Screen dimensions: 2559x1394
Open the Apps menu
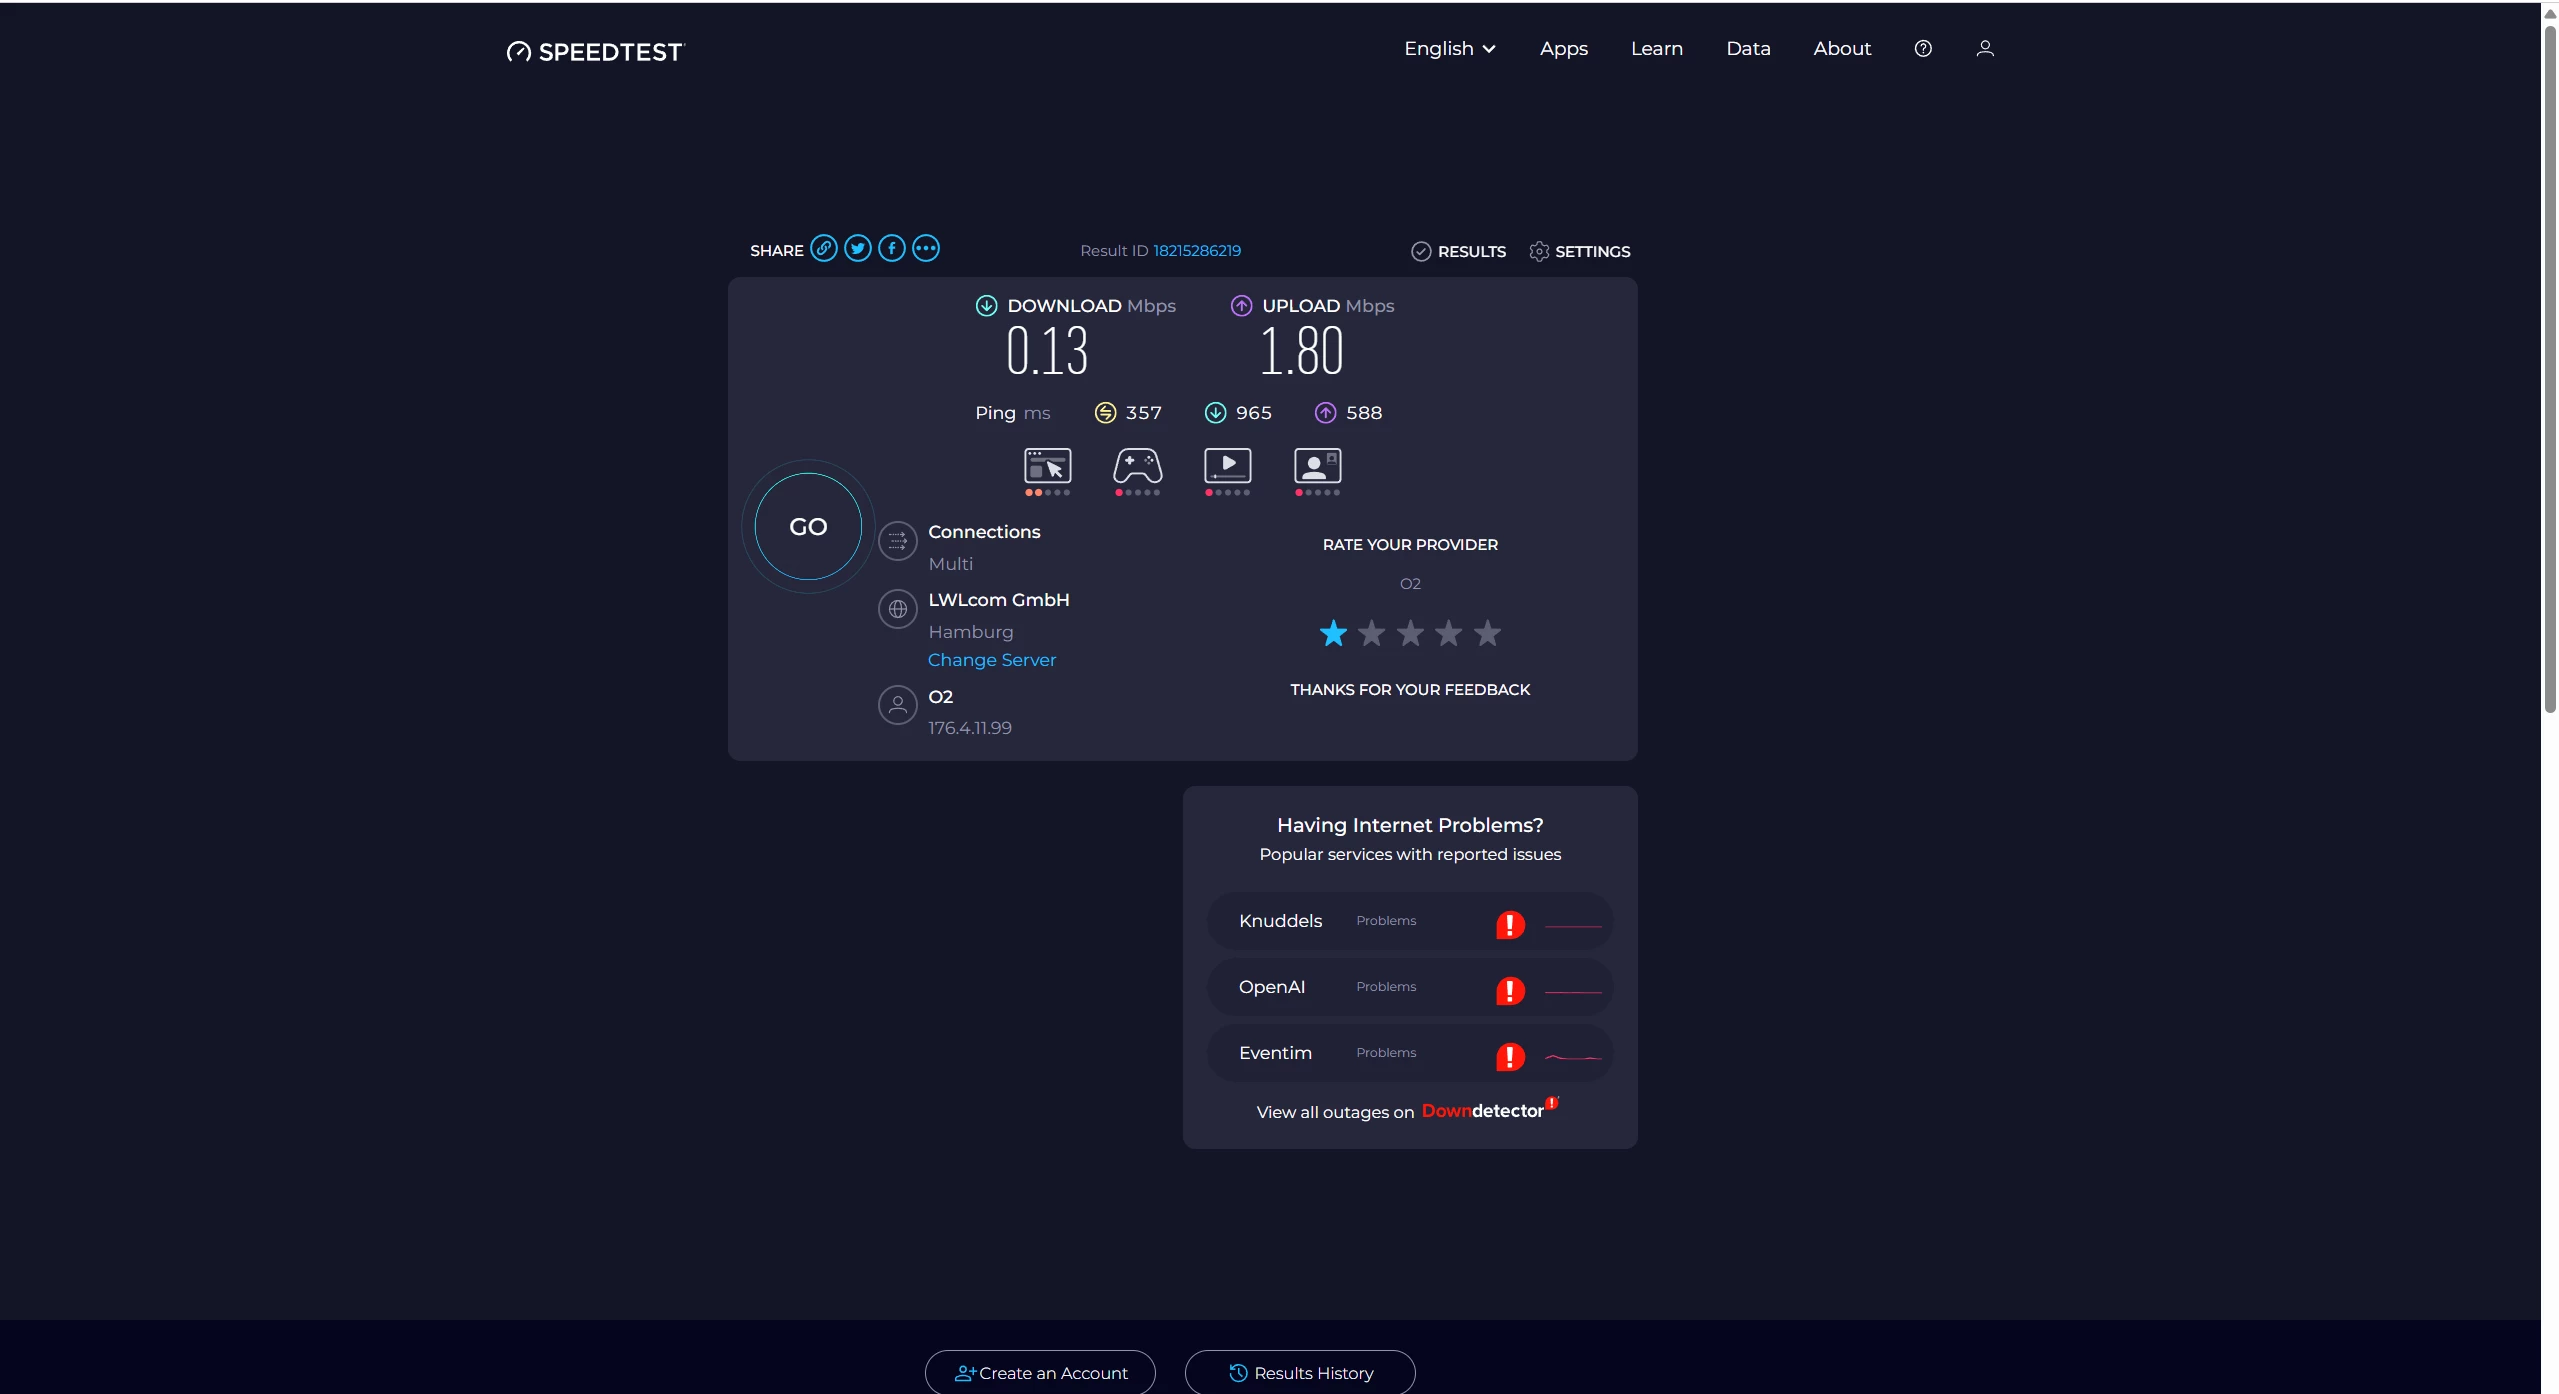tap(1563, 48)
